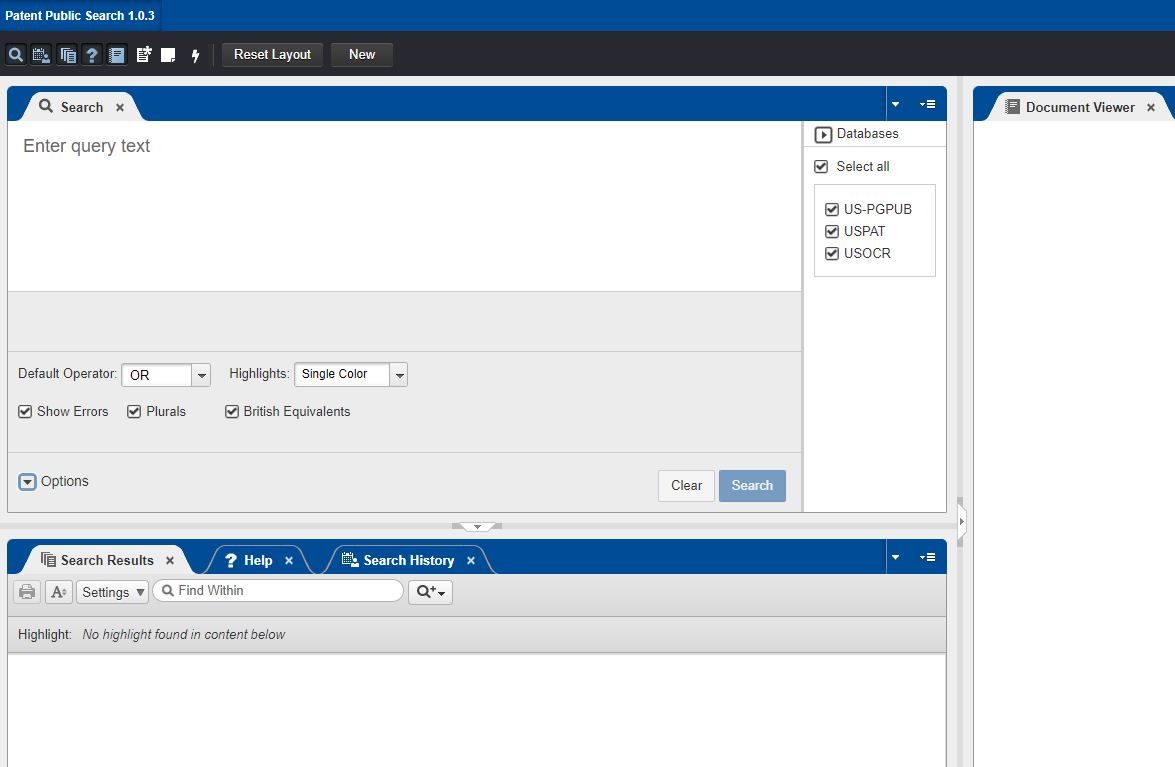The image size is (1175, 767).
Task: Click the Find Within search field
Action: [x=278, y=591]
